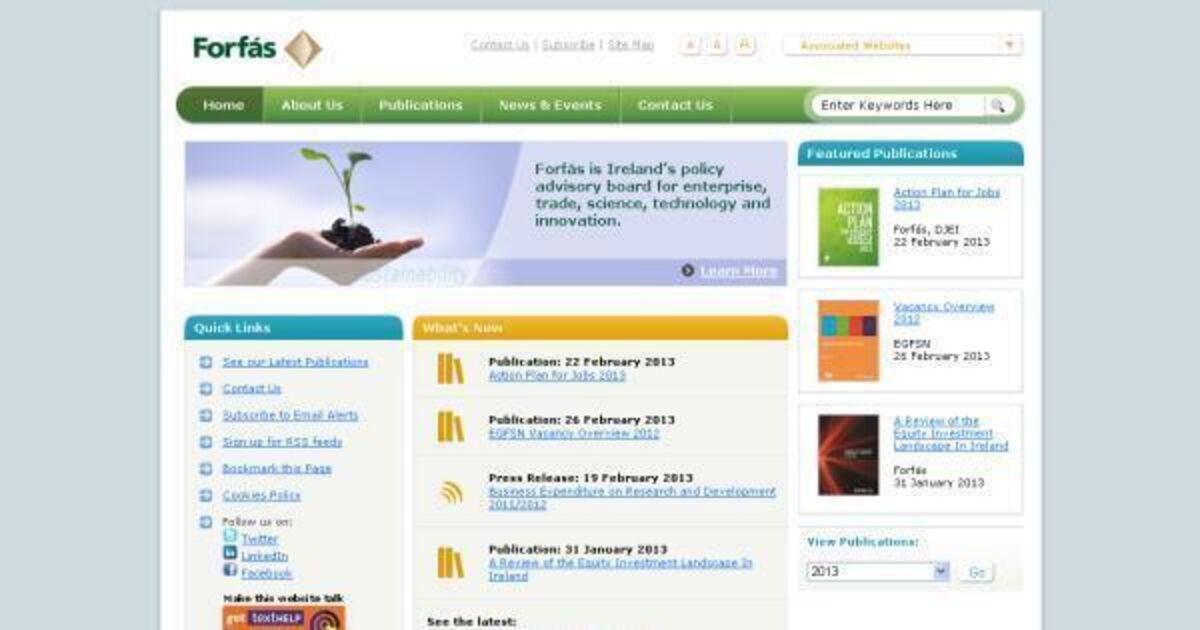
Task: Click the Learn More arrow icon
Action: tap(688, 271)
